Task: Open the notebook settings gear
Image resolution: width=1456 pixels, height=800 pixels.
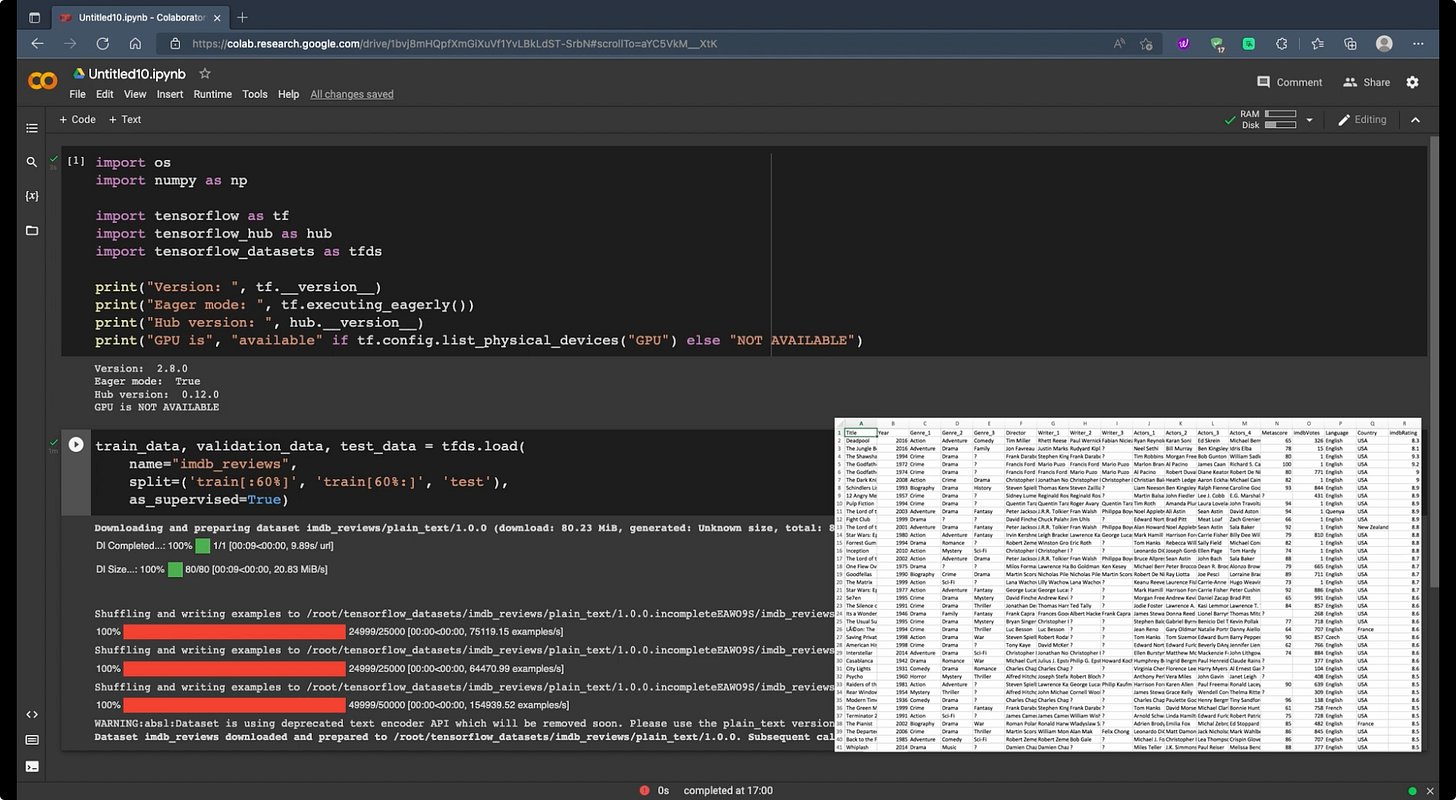Action: tap(1412, 82)
